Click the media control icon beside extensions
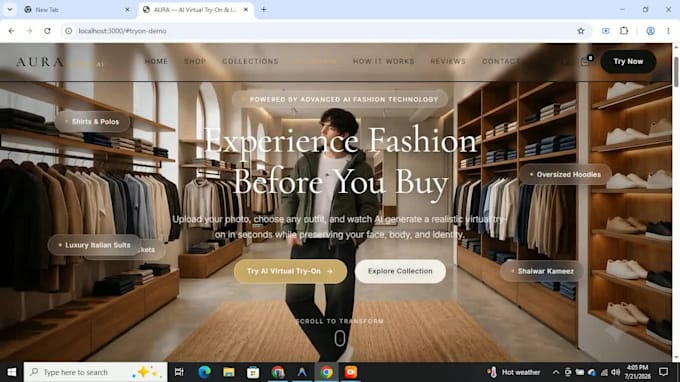This screenshot has width=680, height=382. [x=605, y=31]
